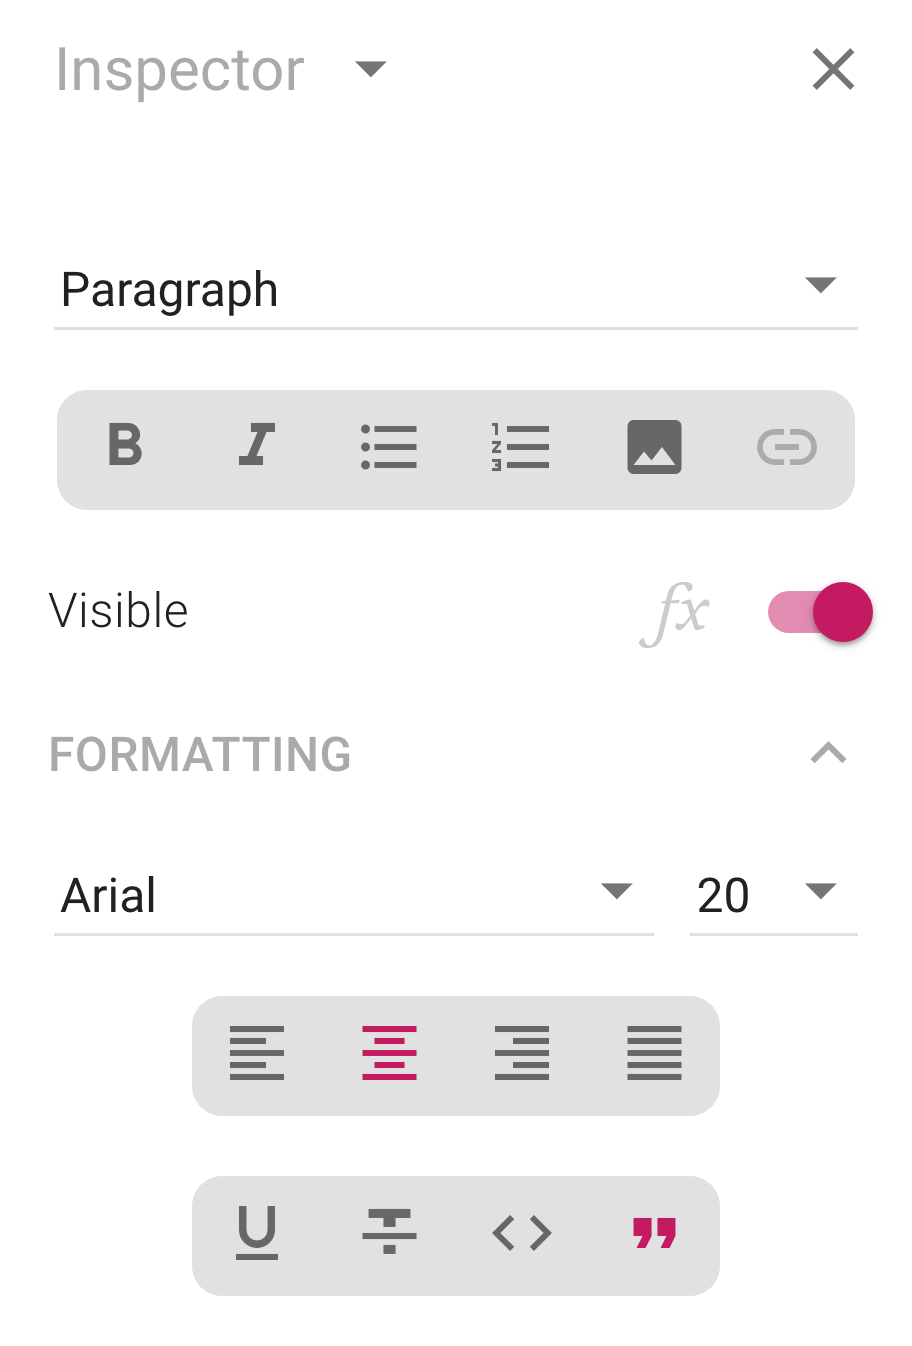The width and height of the screenshot is (912, 1346).
Task: Insert an image
Action: (x=654, y=446)
